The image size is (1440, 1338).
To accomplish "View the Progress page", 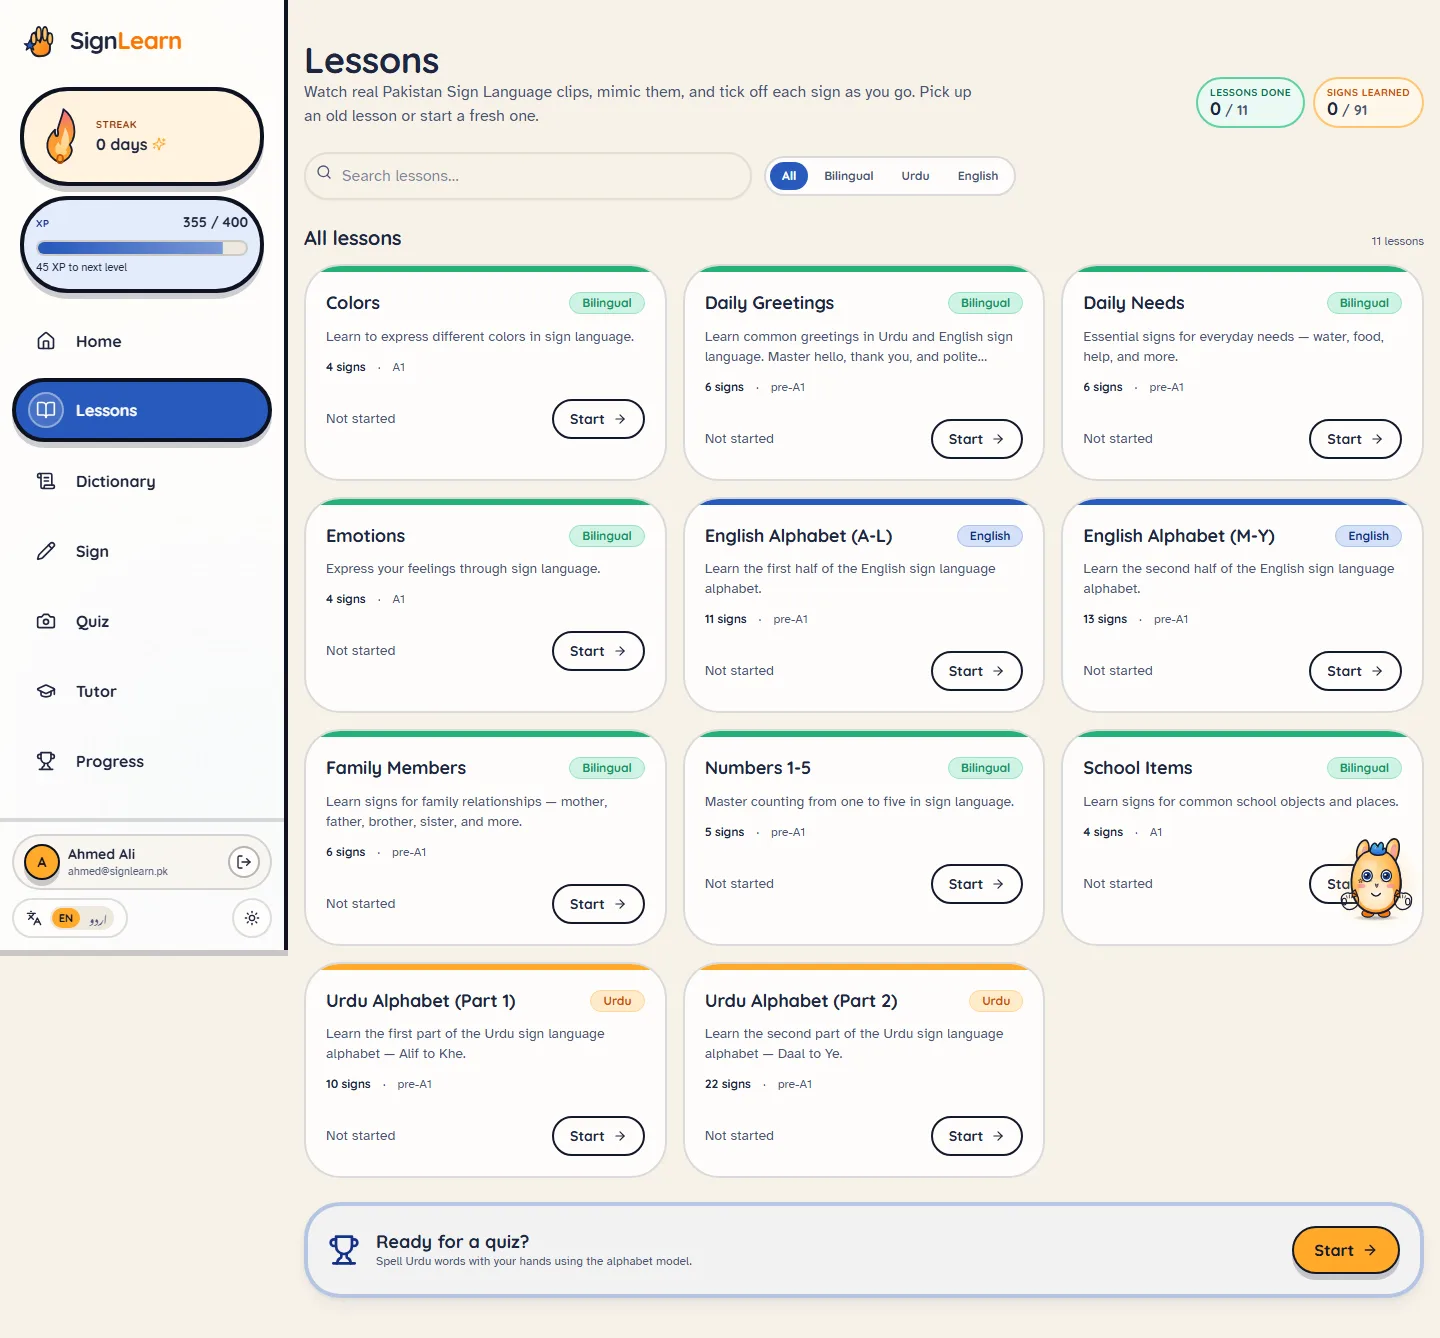I will pyautogui.click(x=142, y=761).
